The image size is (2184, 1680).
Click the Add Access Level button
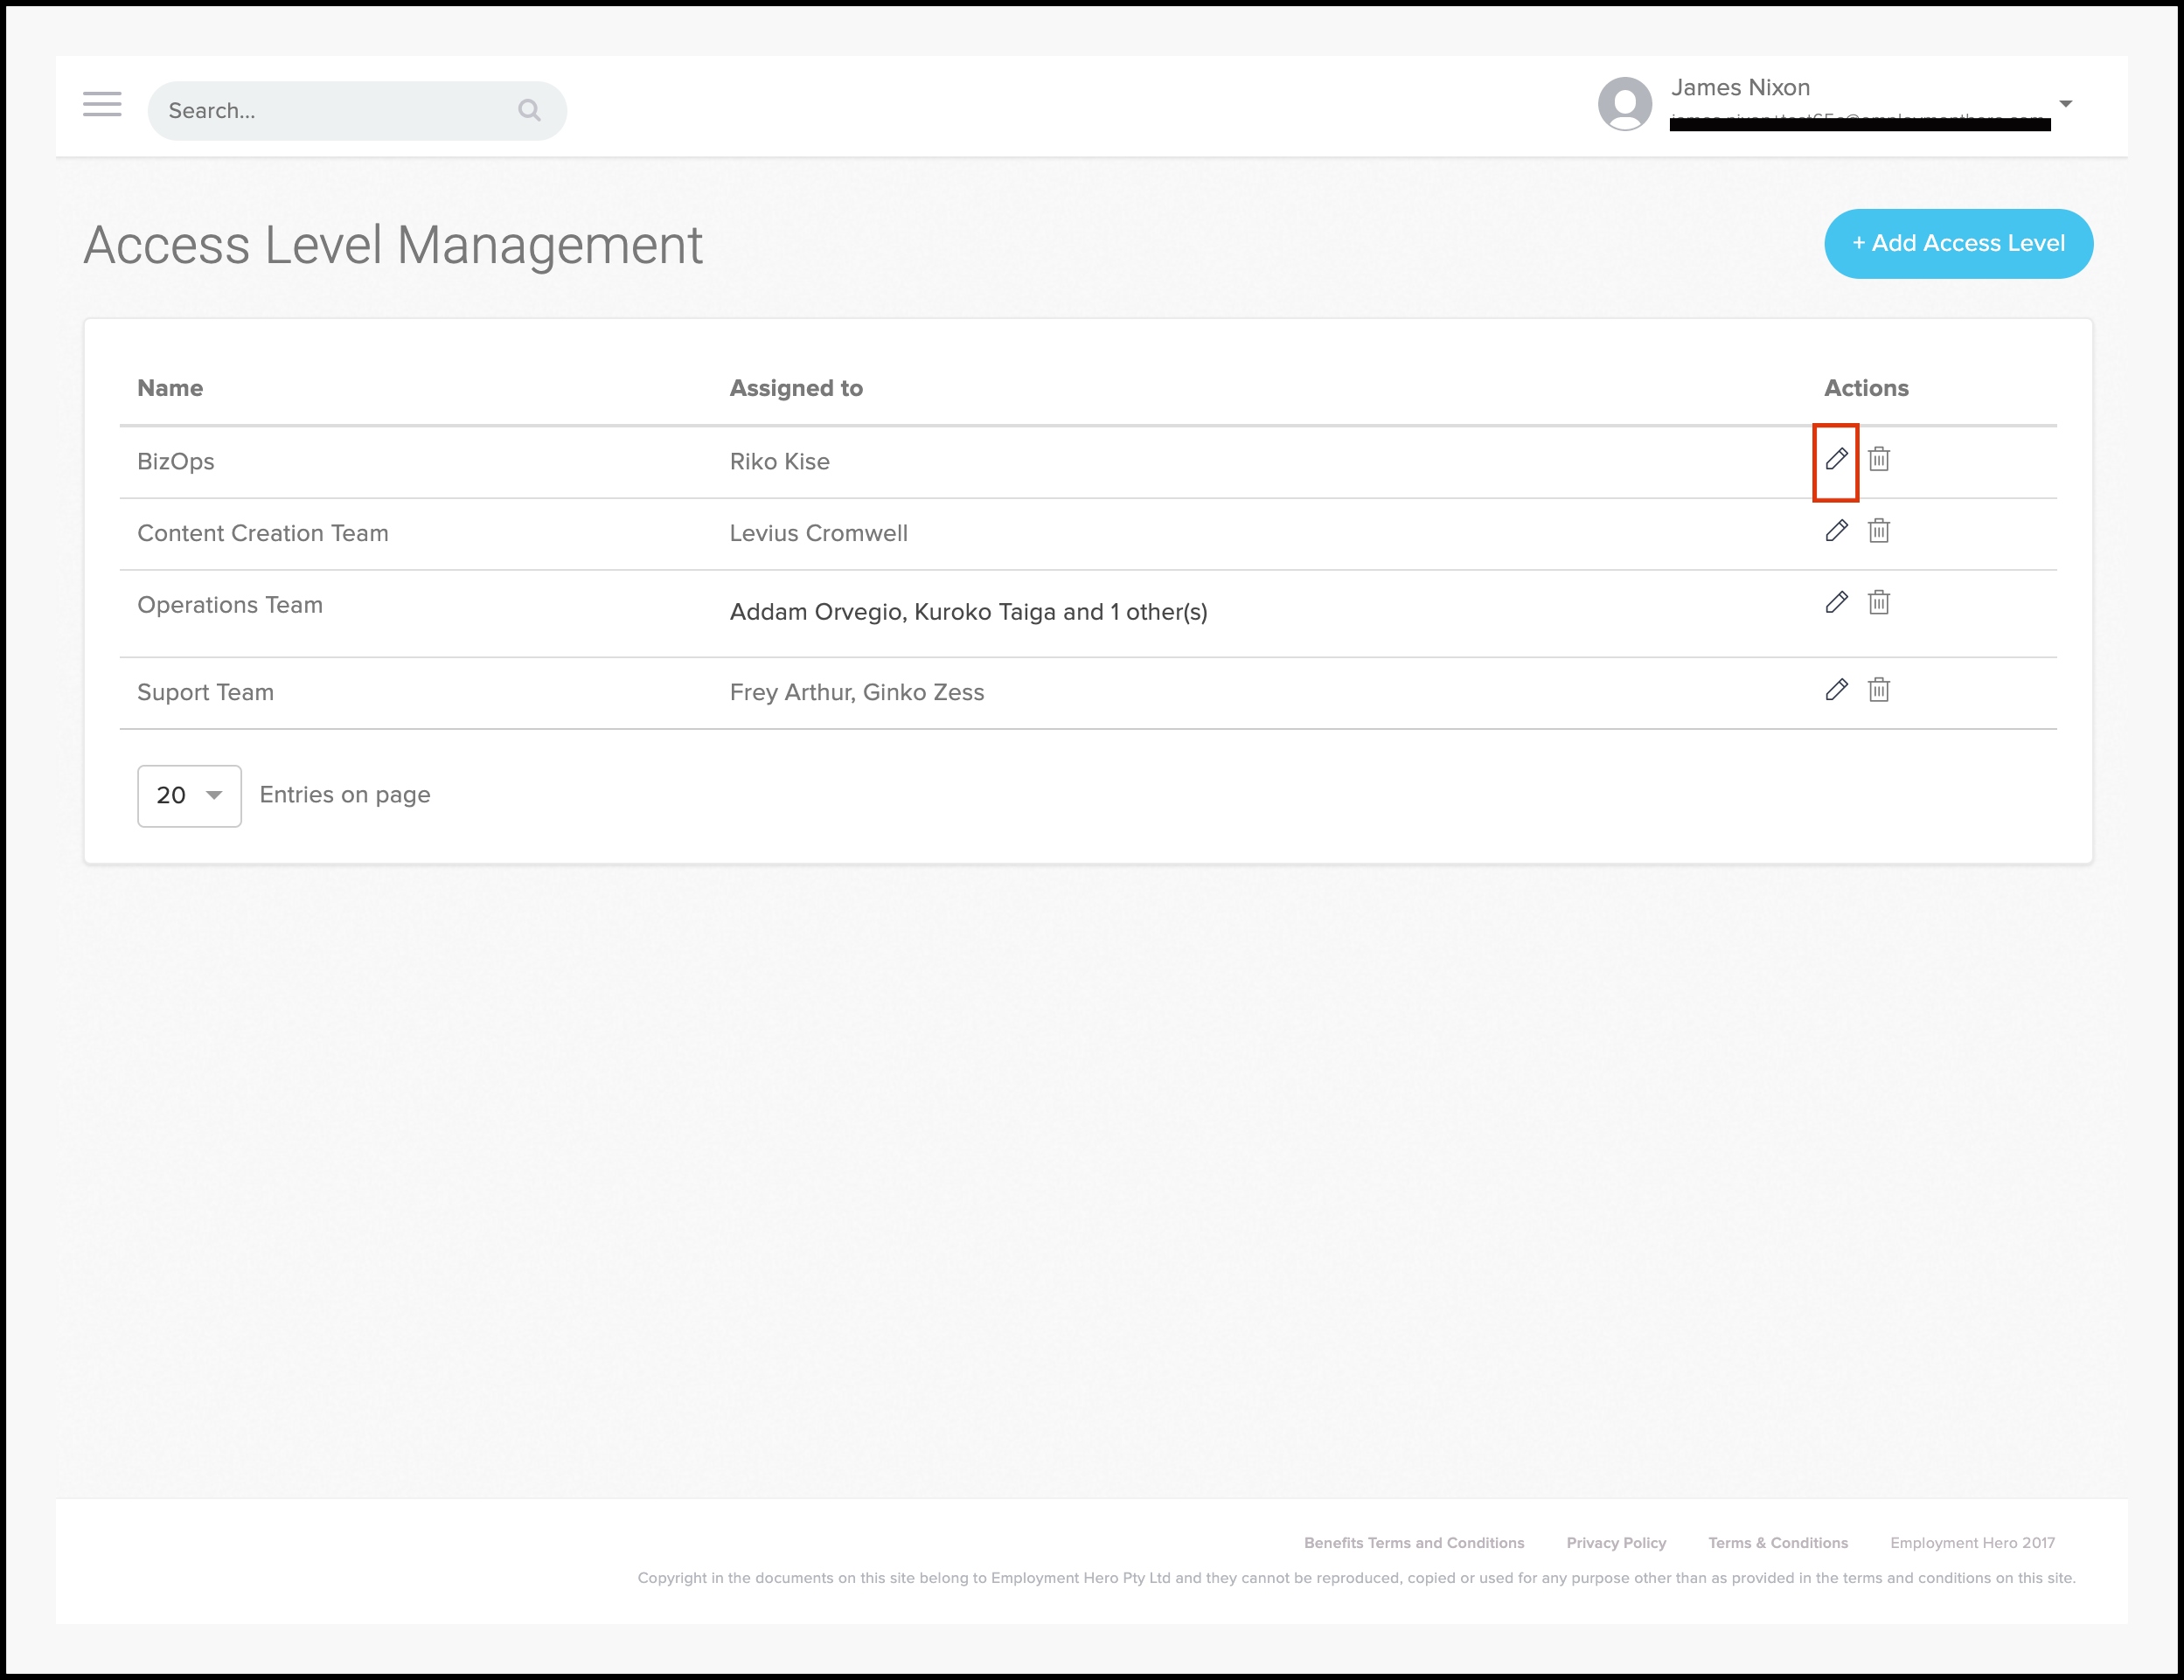(1958, 244)
